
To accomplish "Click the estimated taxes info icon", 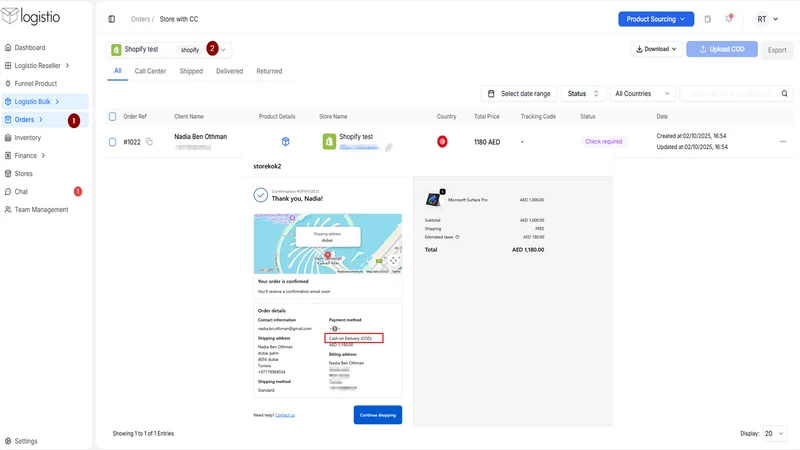I will pyautogui.click(x=457, y=237).
